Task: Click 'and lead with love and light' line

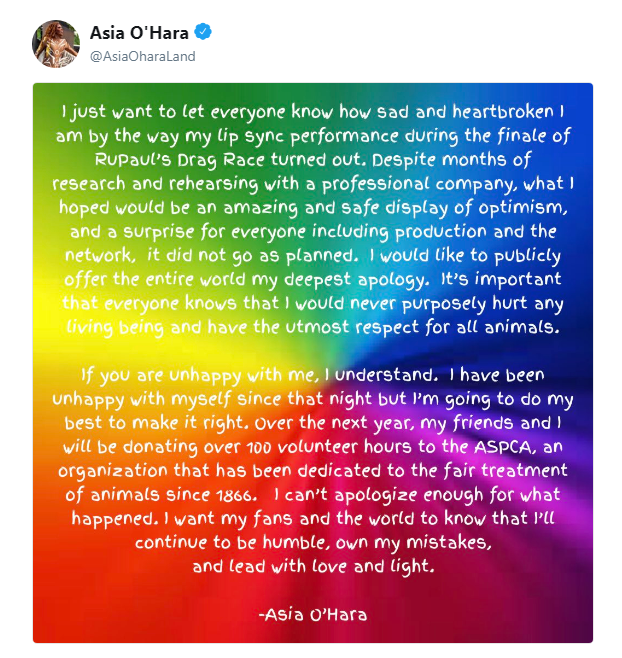Action: tap(313, 567)
